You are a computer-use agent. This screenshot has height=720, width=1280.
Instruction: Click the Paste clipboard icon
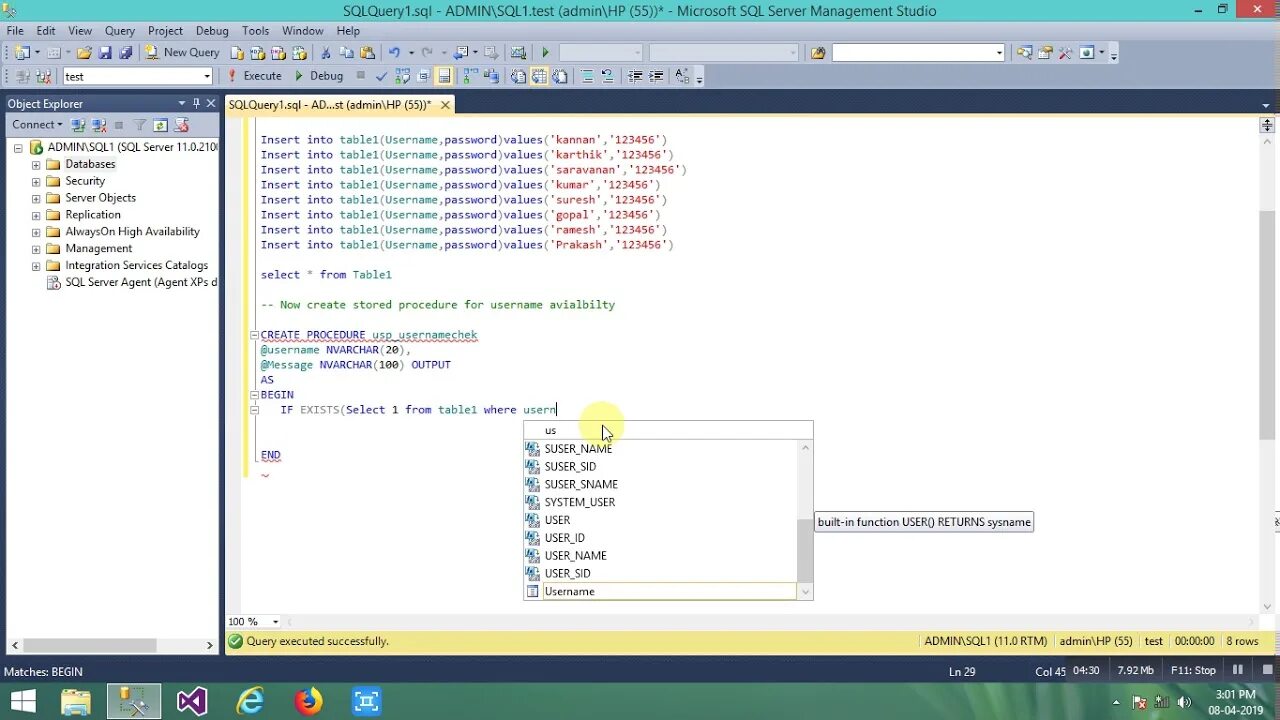point(367,52)
